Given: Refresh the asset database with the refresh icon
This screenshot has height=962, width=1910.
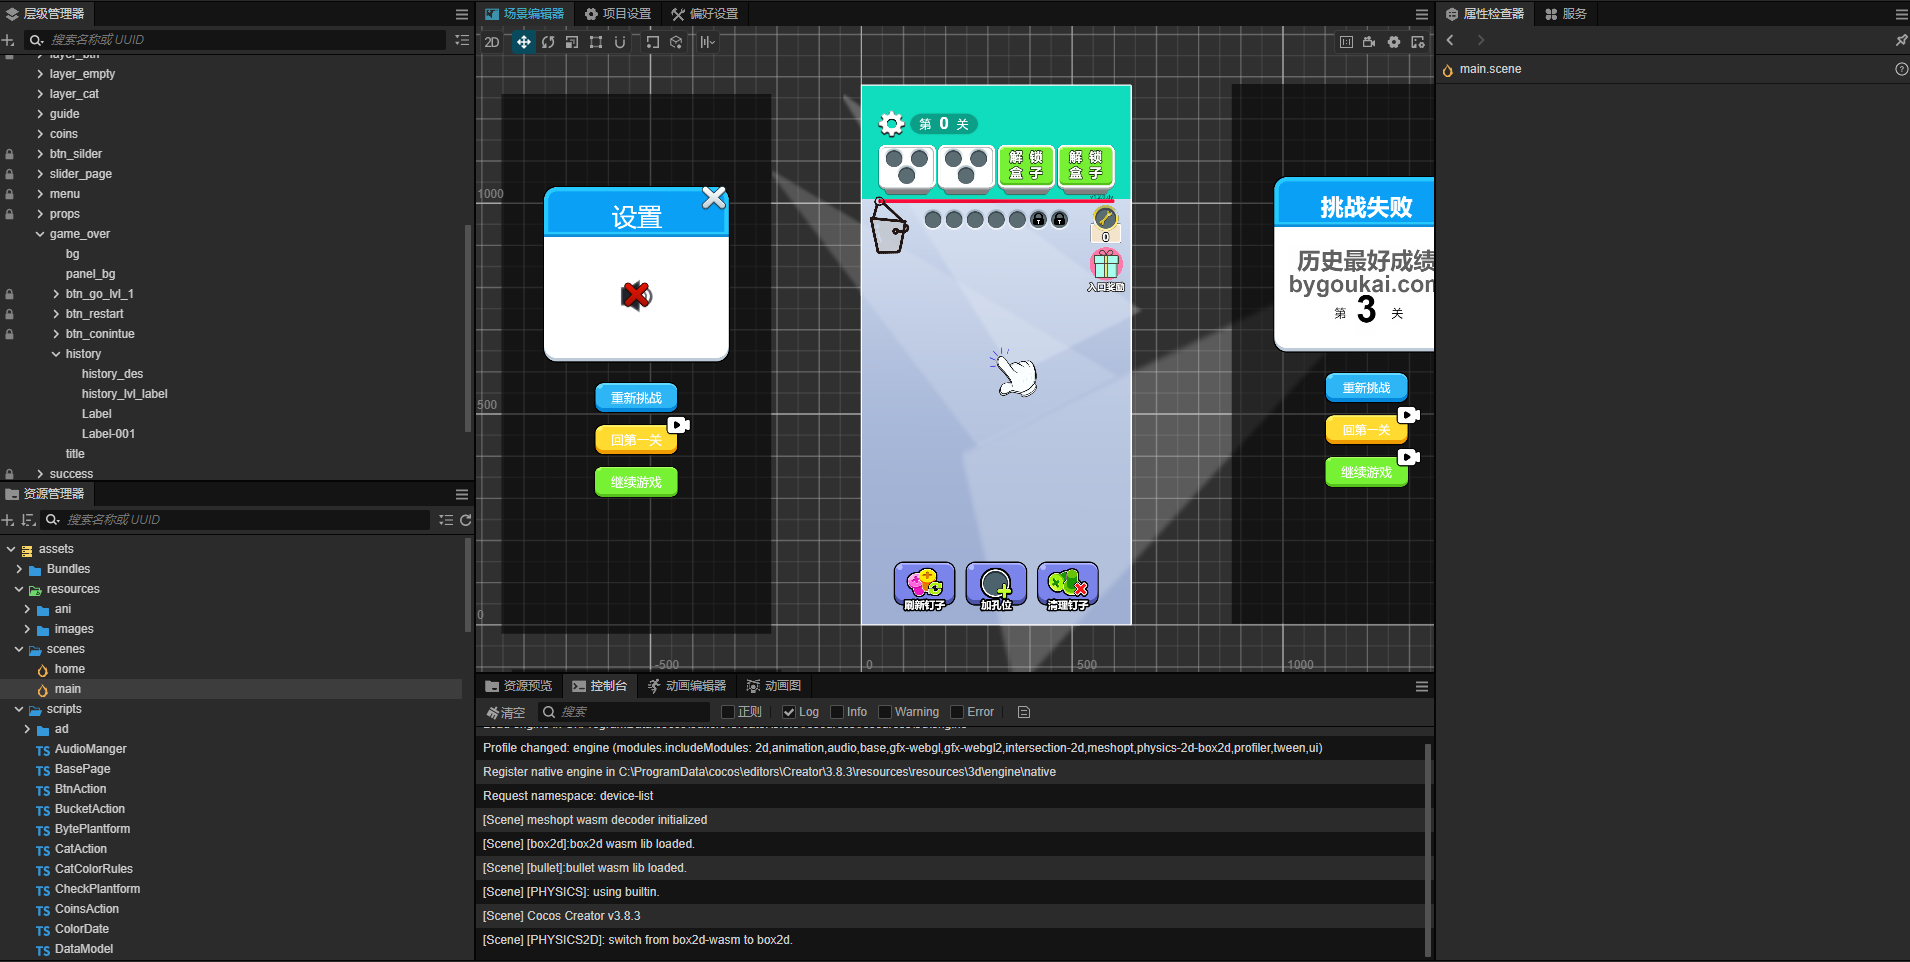Looking at the screenshot, I should 466,520.
